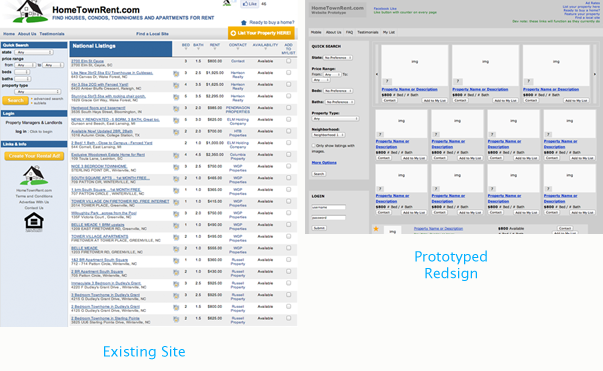Click the List Your Property HERE button

[261, 33]
